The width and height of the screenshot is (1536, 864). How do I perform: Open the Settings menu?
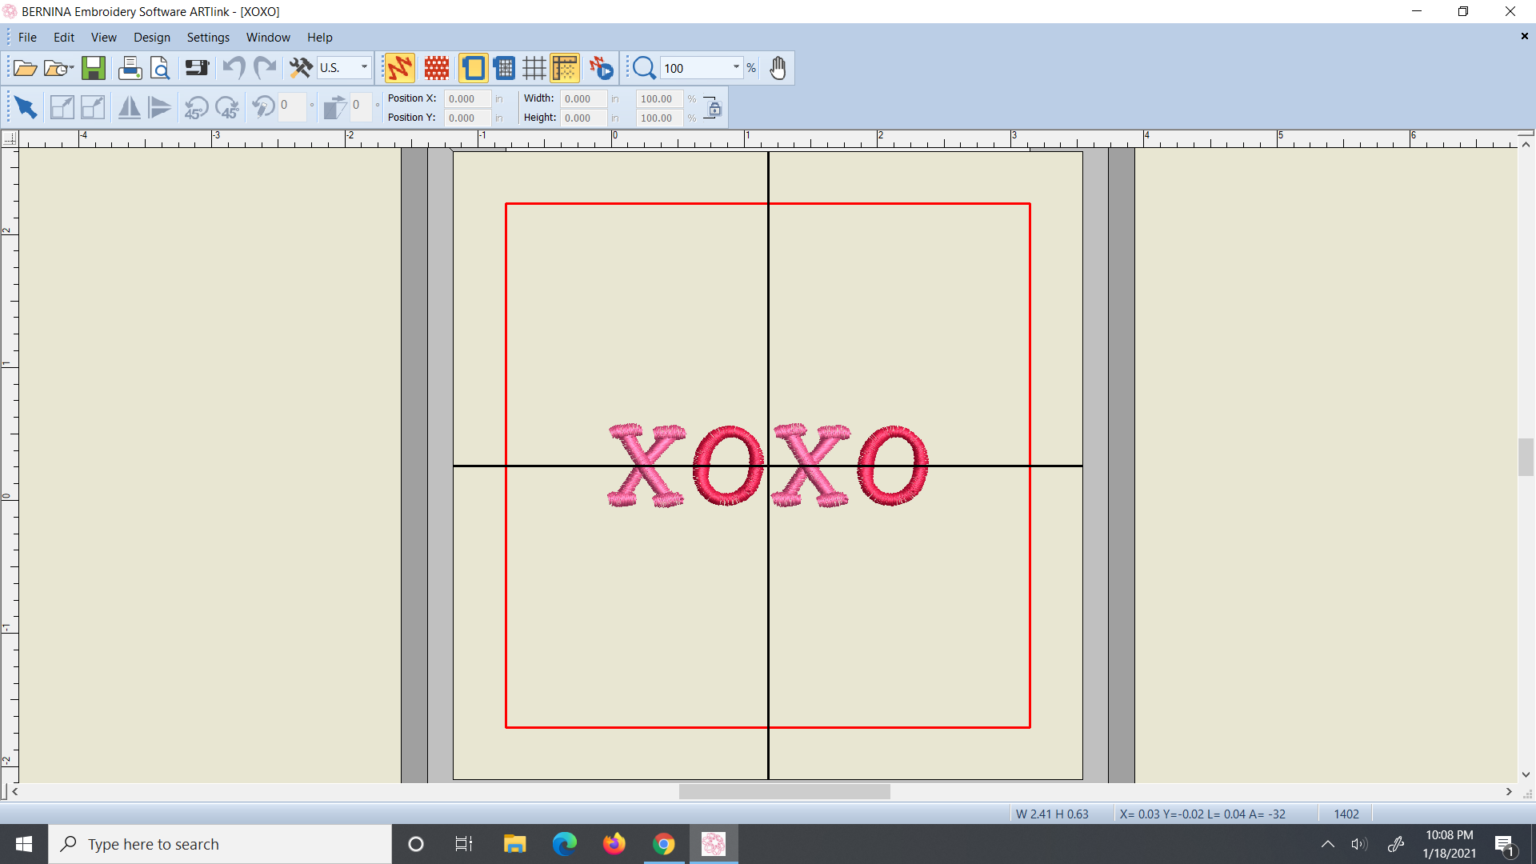[208, 37]
